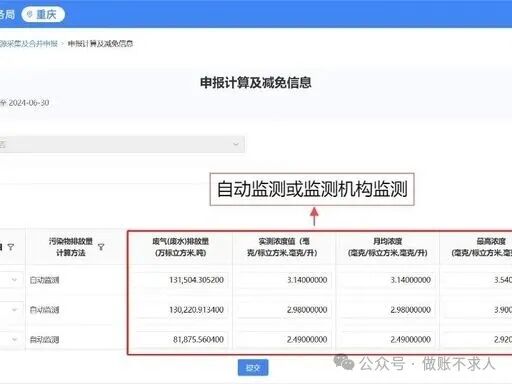Click the 实测浓度值 field showing 3.14000000

[284, 280]
